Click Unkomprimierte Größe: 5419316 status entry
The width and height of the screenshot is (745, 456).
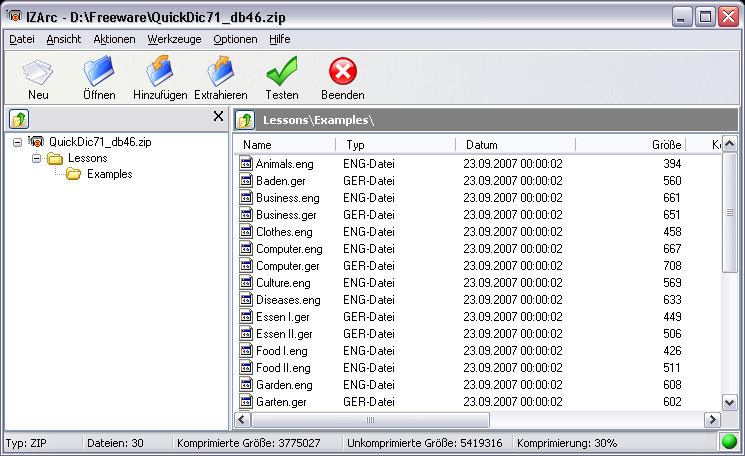424,443
